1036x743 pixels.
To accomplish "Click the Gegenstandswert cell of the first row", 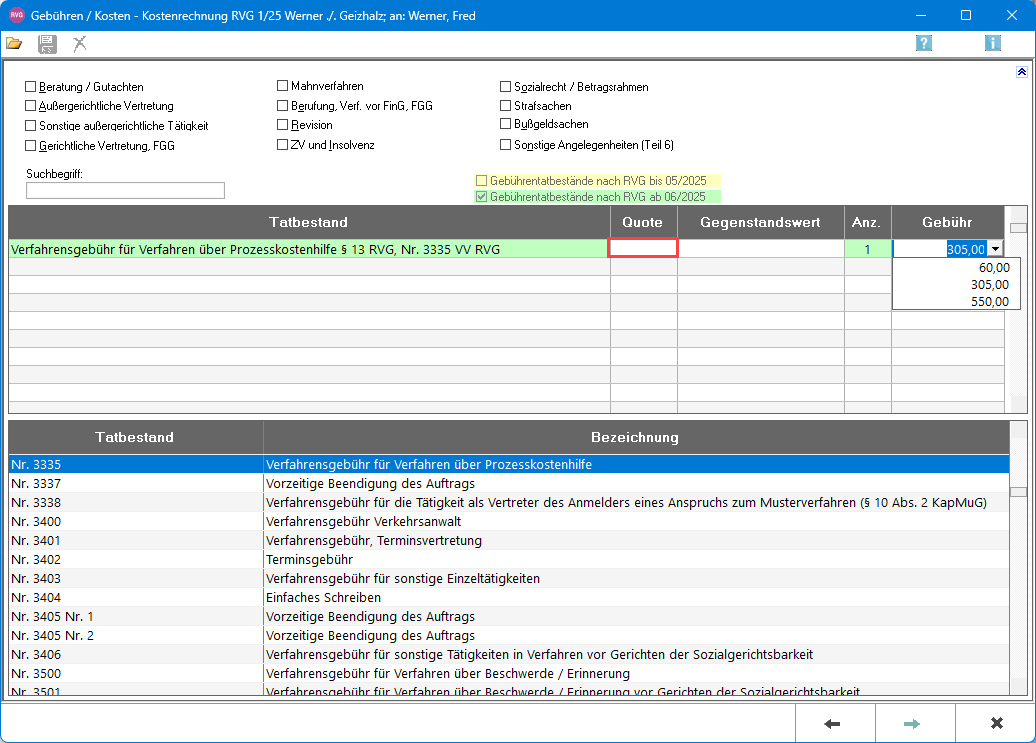I will (x=761, y=249).
